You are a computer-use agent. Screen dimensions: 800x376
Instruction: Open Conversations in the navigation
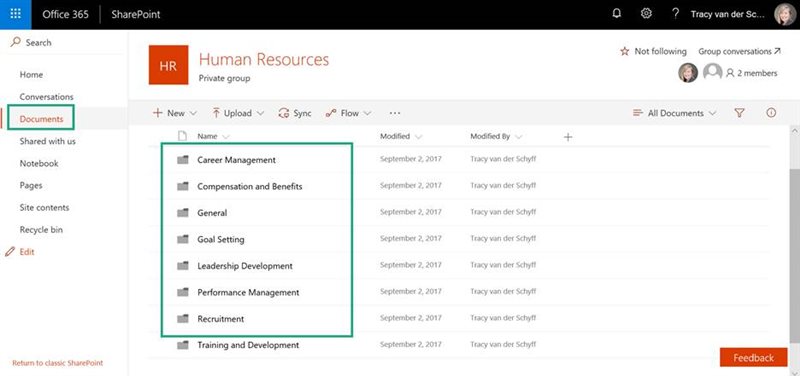[x=46, y=97]
